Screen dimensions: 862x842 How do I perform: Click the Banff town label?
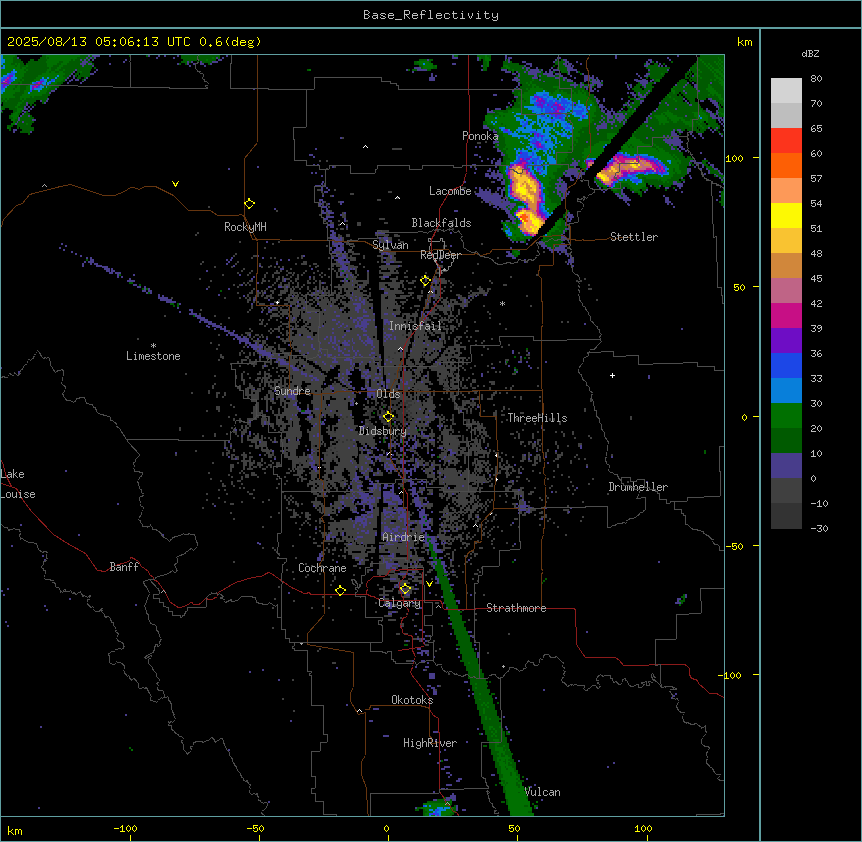pyautogui.click(x=124, y=567)
